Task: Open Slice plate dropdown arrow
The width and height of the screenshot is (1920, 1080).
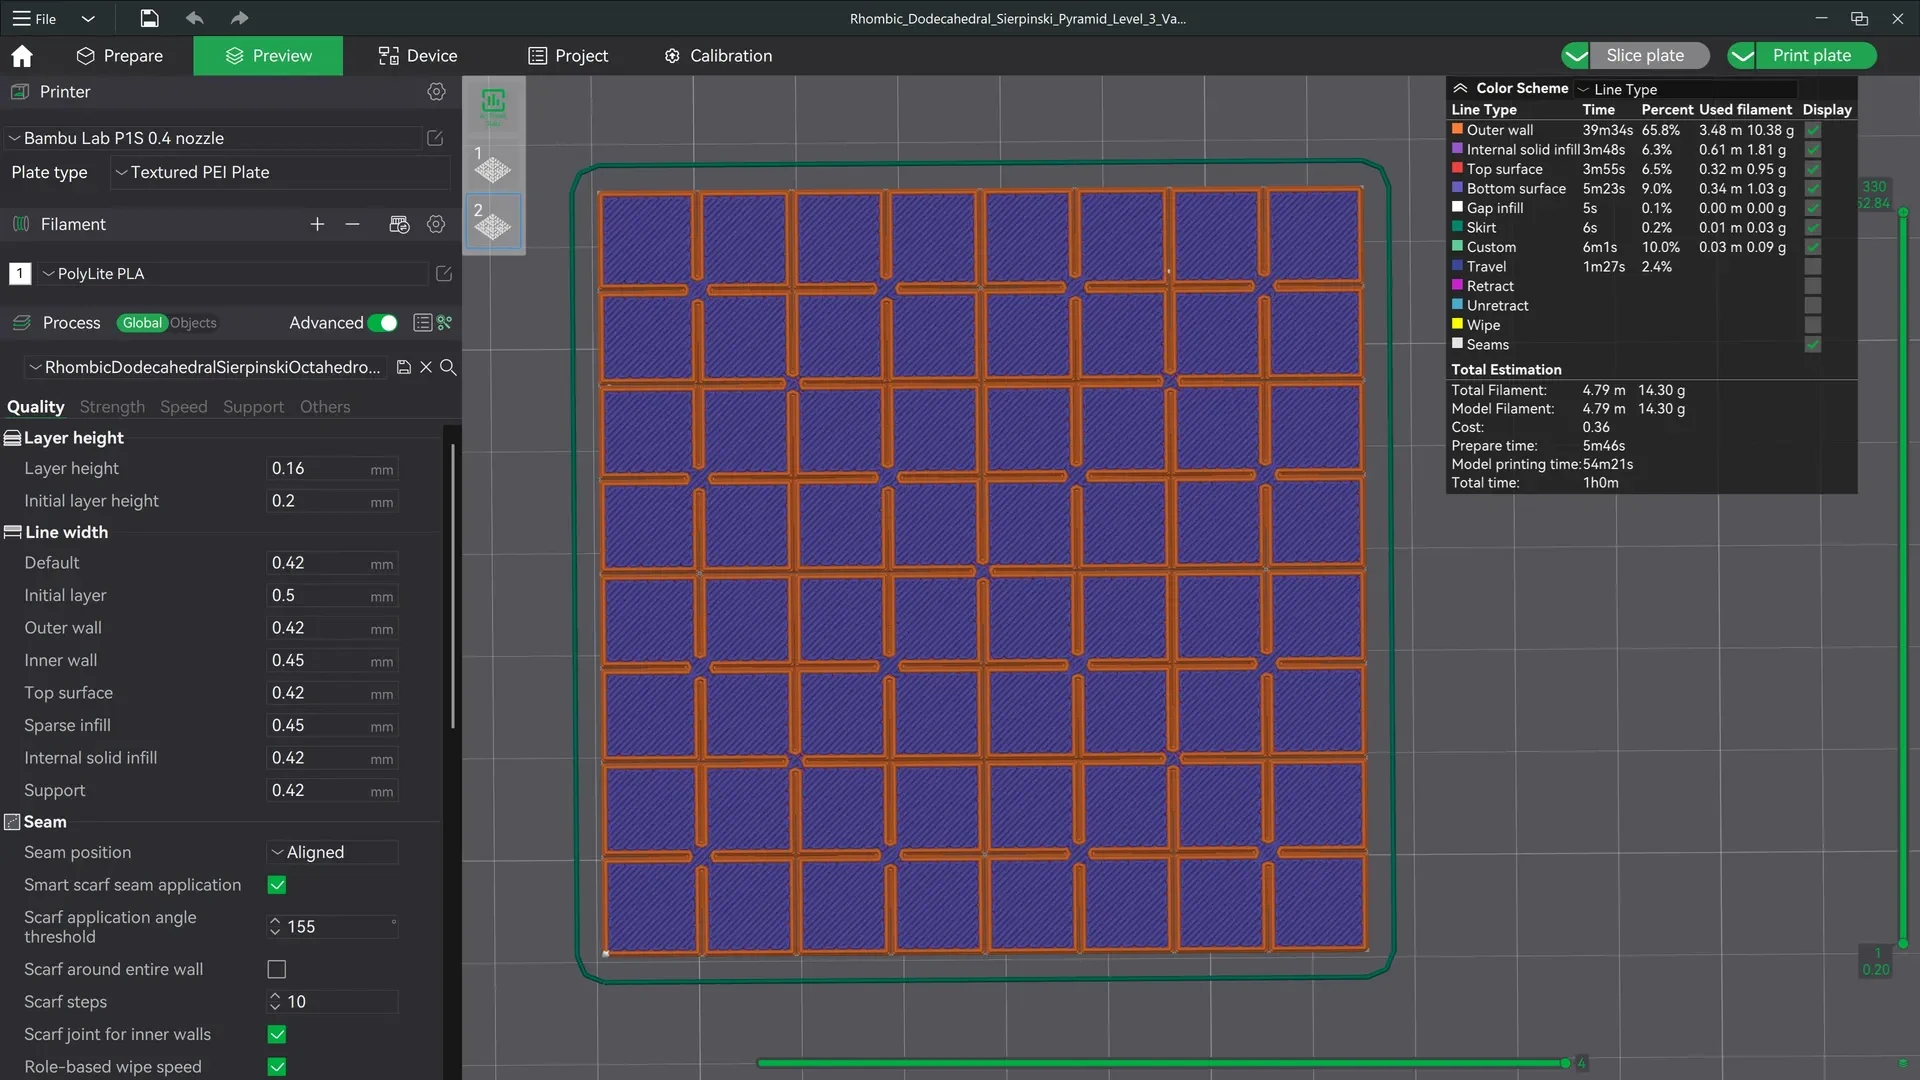Action: [x=1576, y=56]
